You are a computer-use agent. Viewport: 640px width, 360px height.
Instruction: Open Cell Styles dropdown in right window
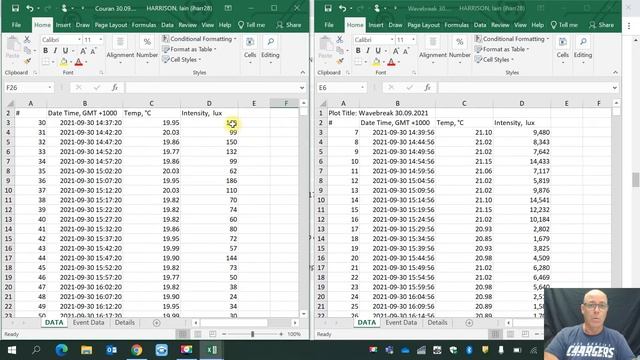495,60
